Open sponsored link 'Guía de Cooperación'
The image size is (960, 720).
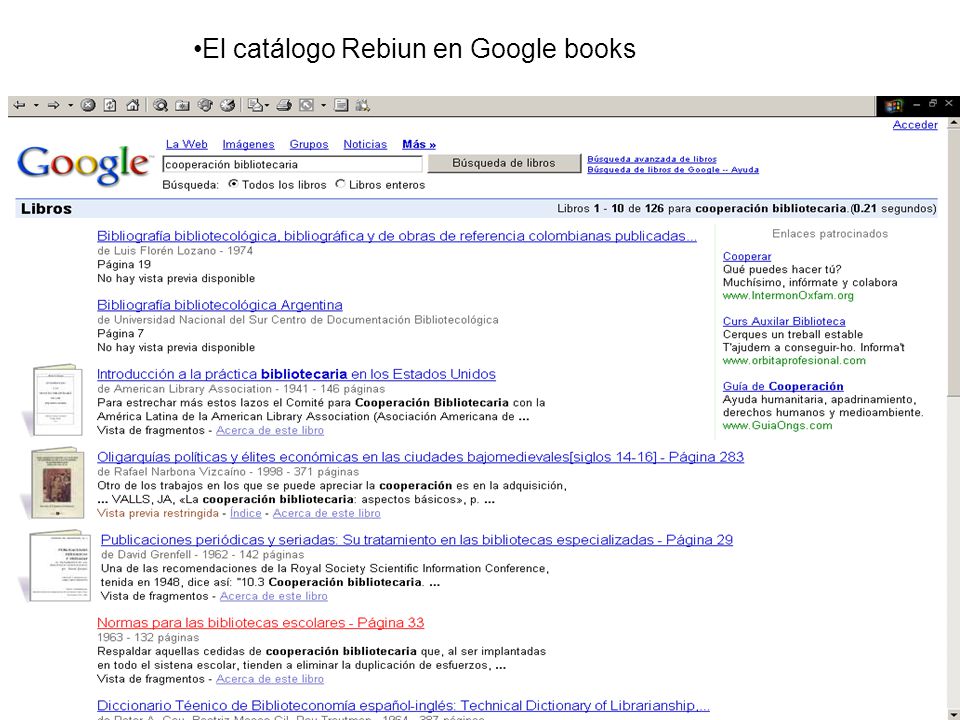point(783,386)
